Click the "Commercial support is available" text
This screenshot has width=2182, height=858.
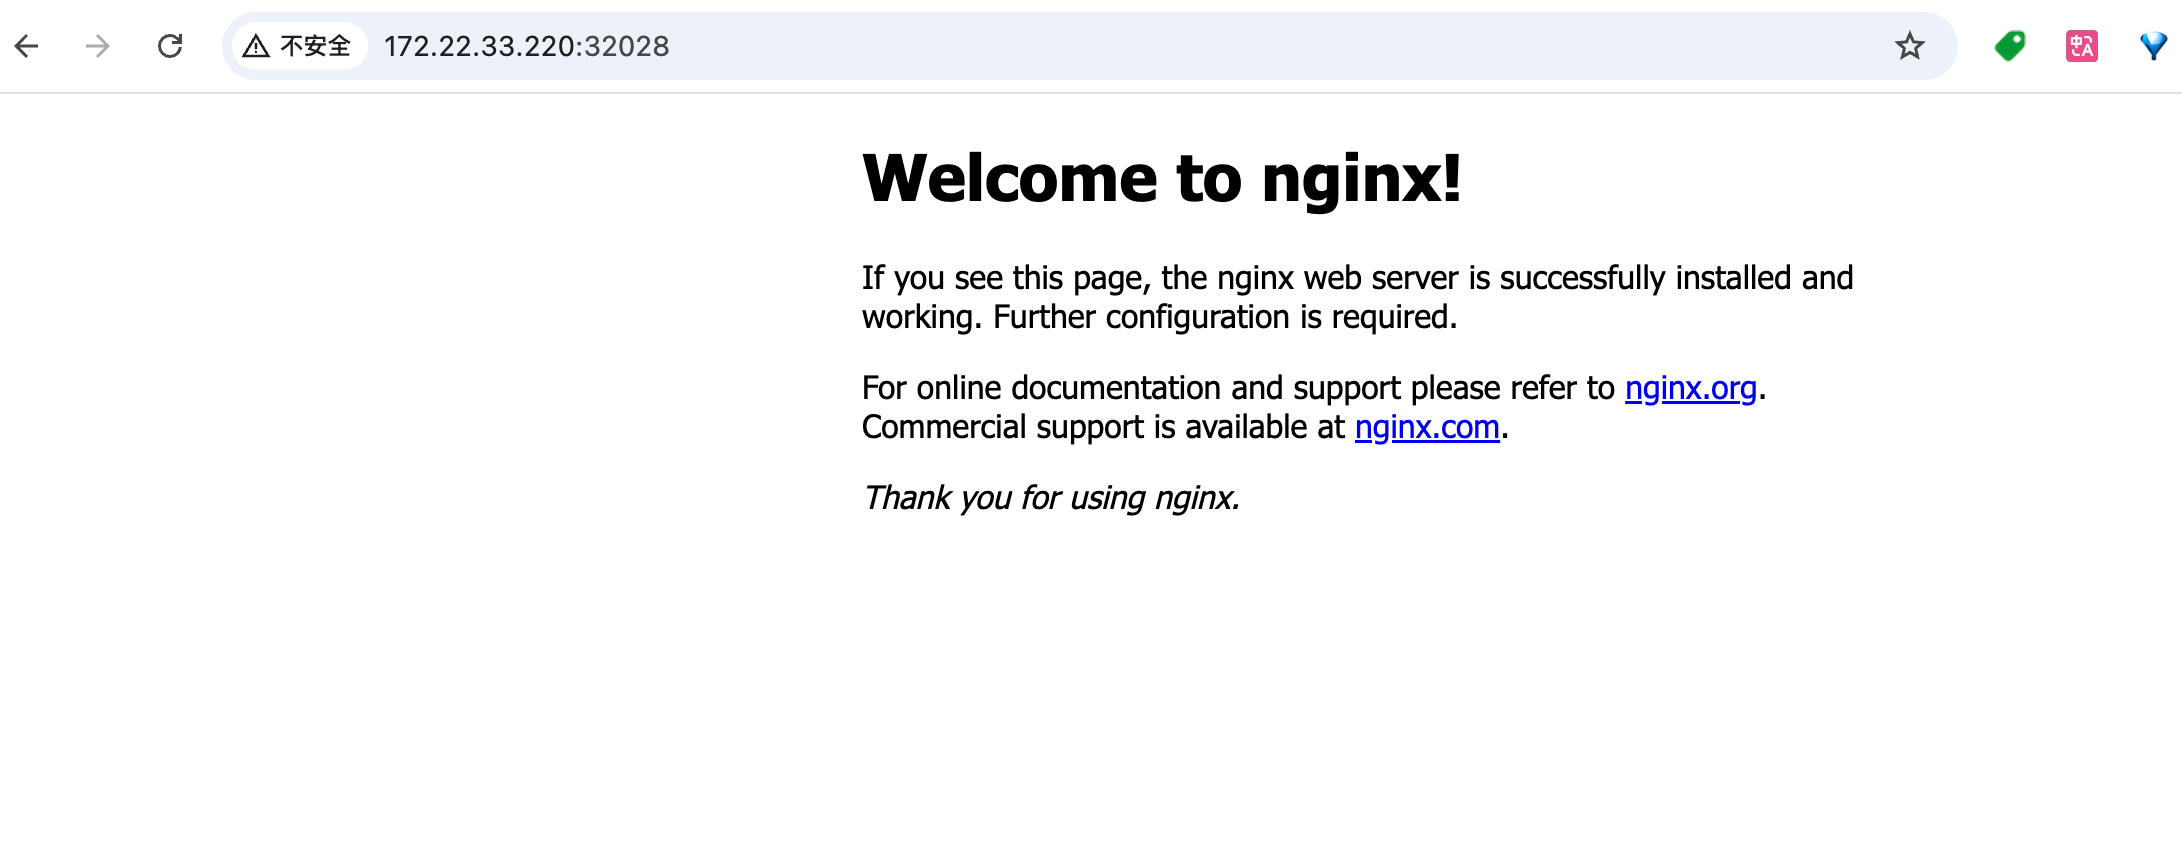(x=1102, y=427)
